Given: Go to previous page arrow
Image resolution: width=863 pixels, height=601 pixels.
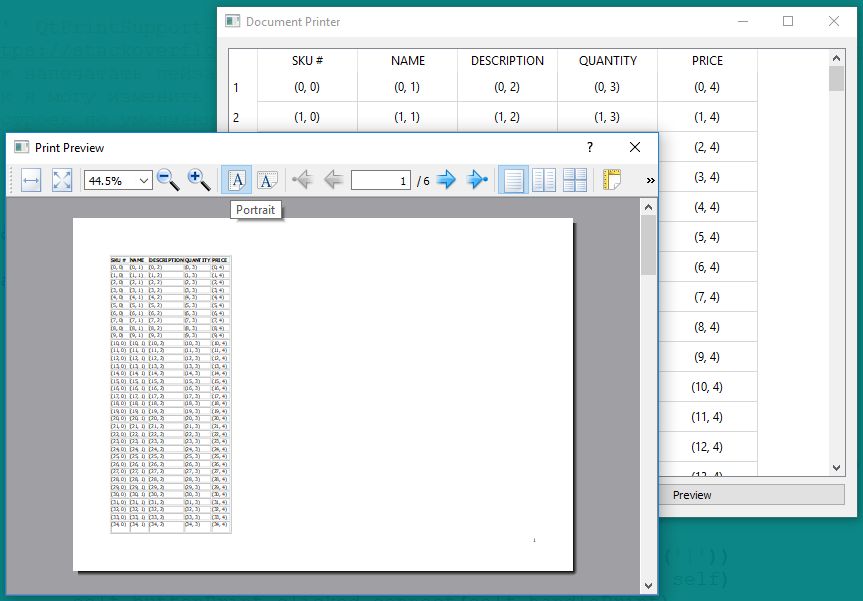Looking at the screenshot, I should click(x=333, y=179).
